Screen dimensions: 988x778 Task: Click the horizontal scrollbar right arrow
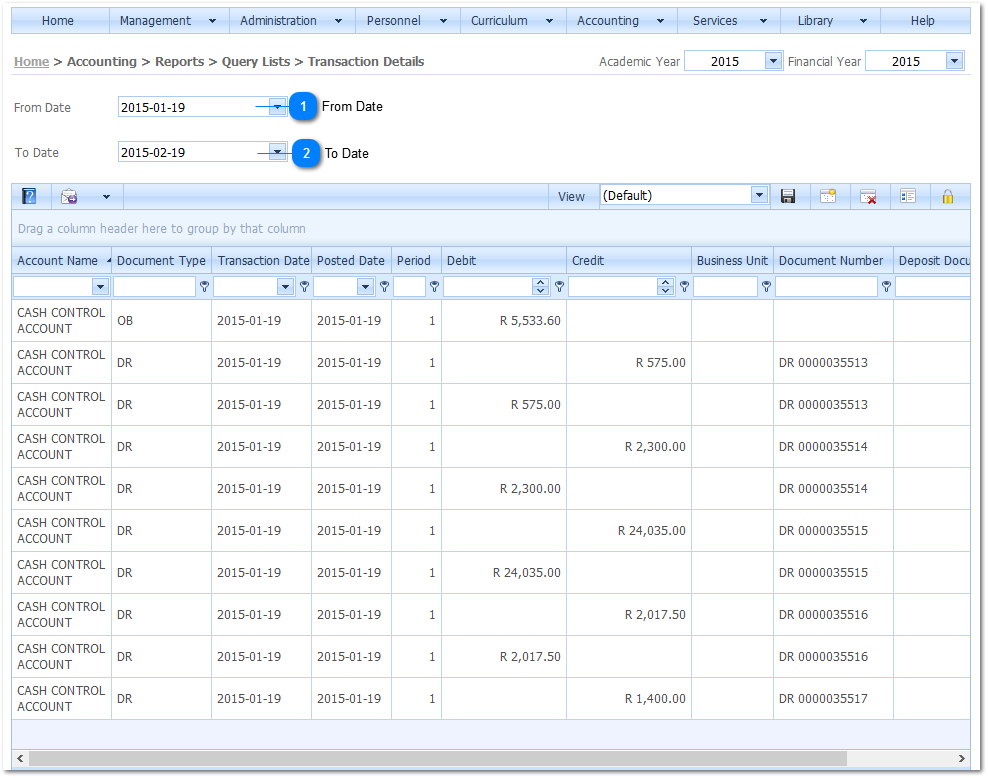(x=962, y=759)
